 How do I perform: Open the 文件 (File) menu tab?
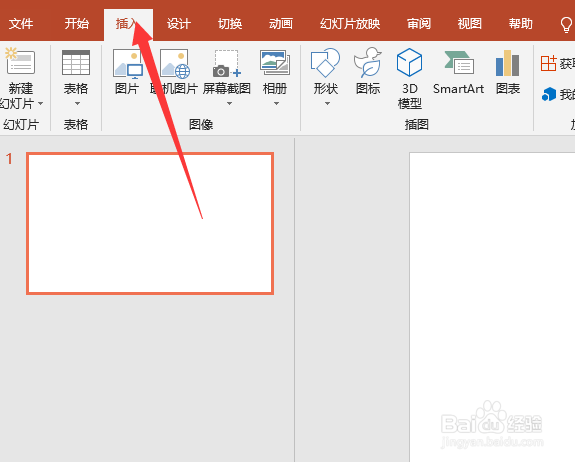click(21, 24)
